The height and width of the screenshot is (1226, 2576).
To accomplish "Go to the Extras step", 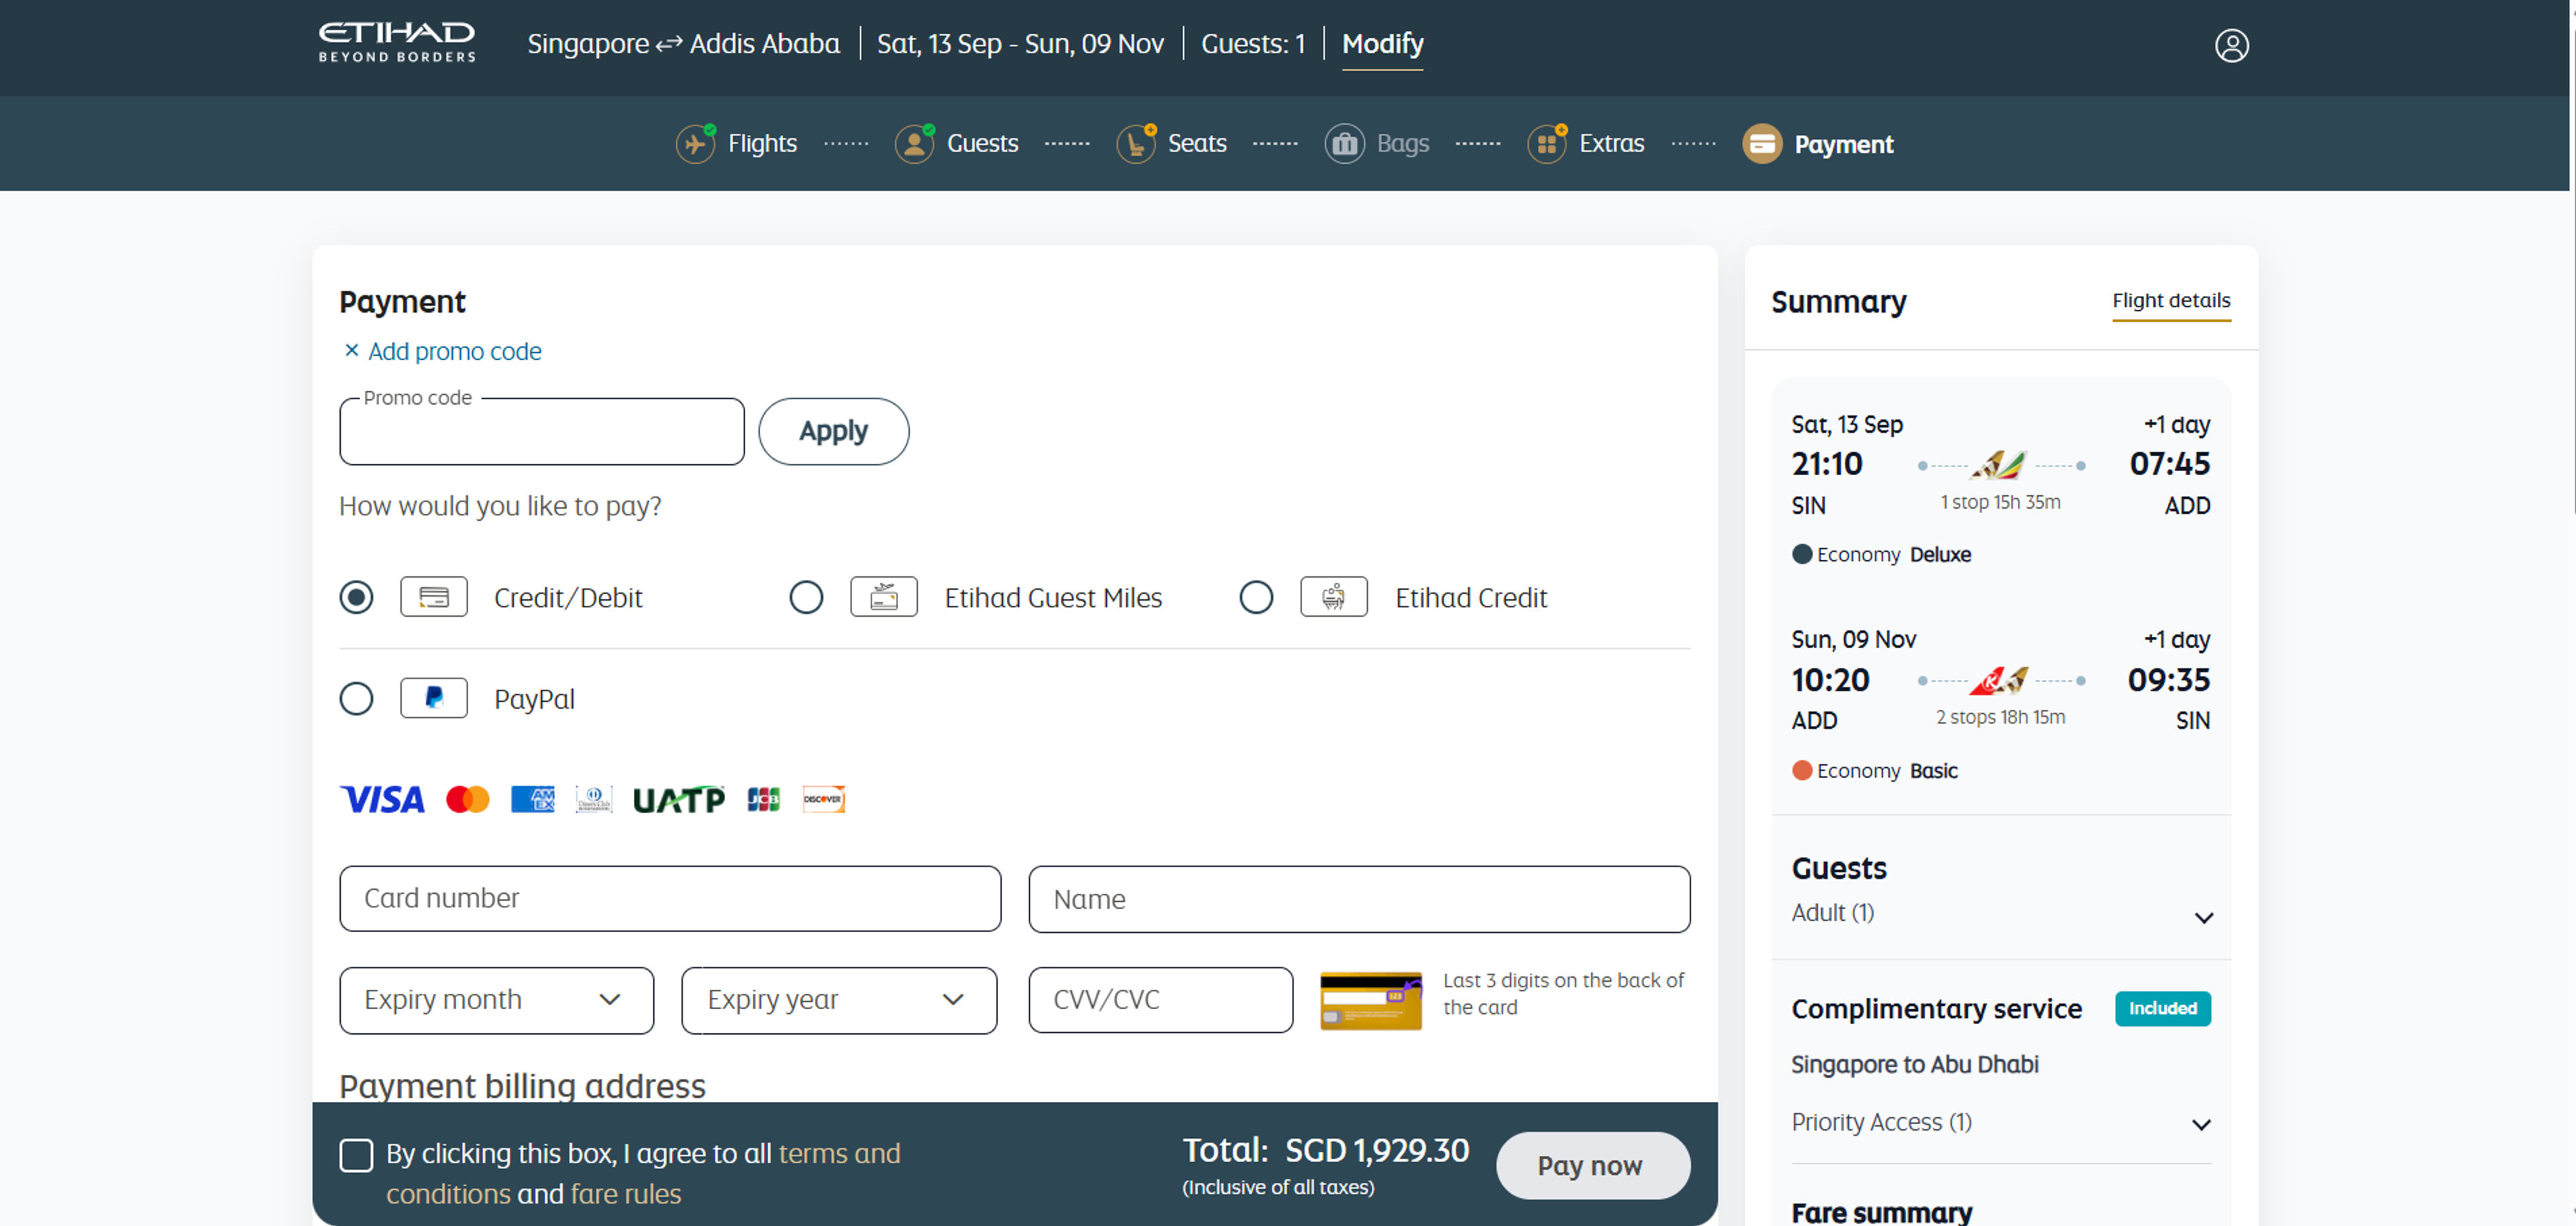I will click(1611, 144).
